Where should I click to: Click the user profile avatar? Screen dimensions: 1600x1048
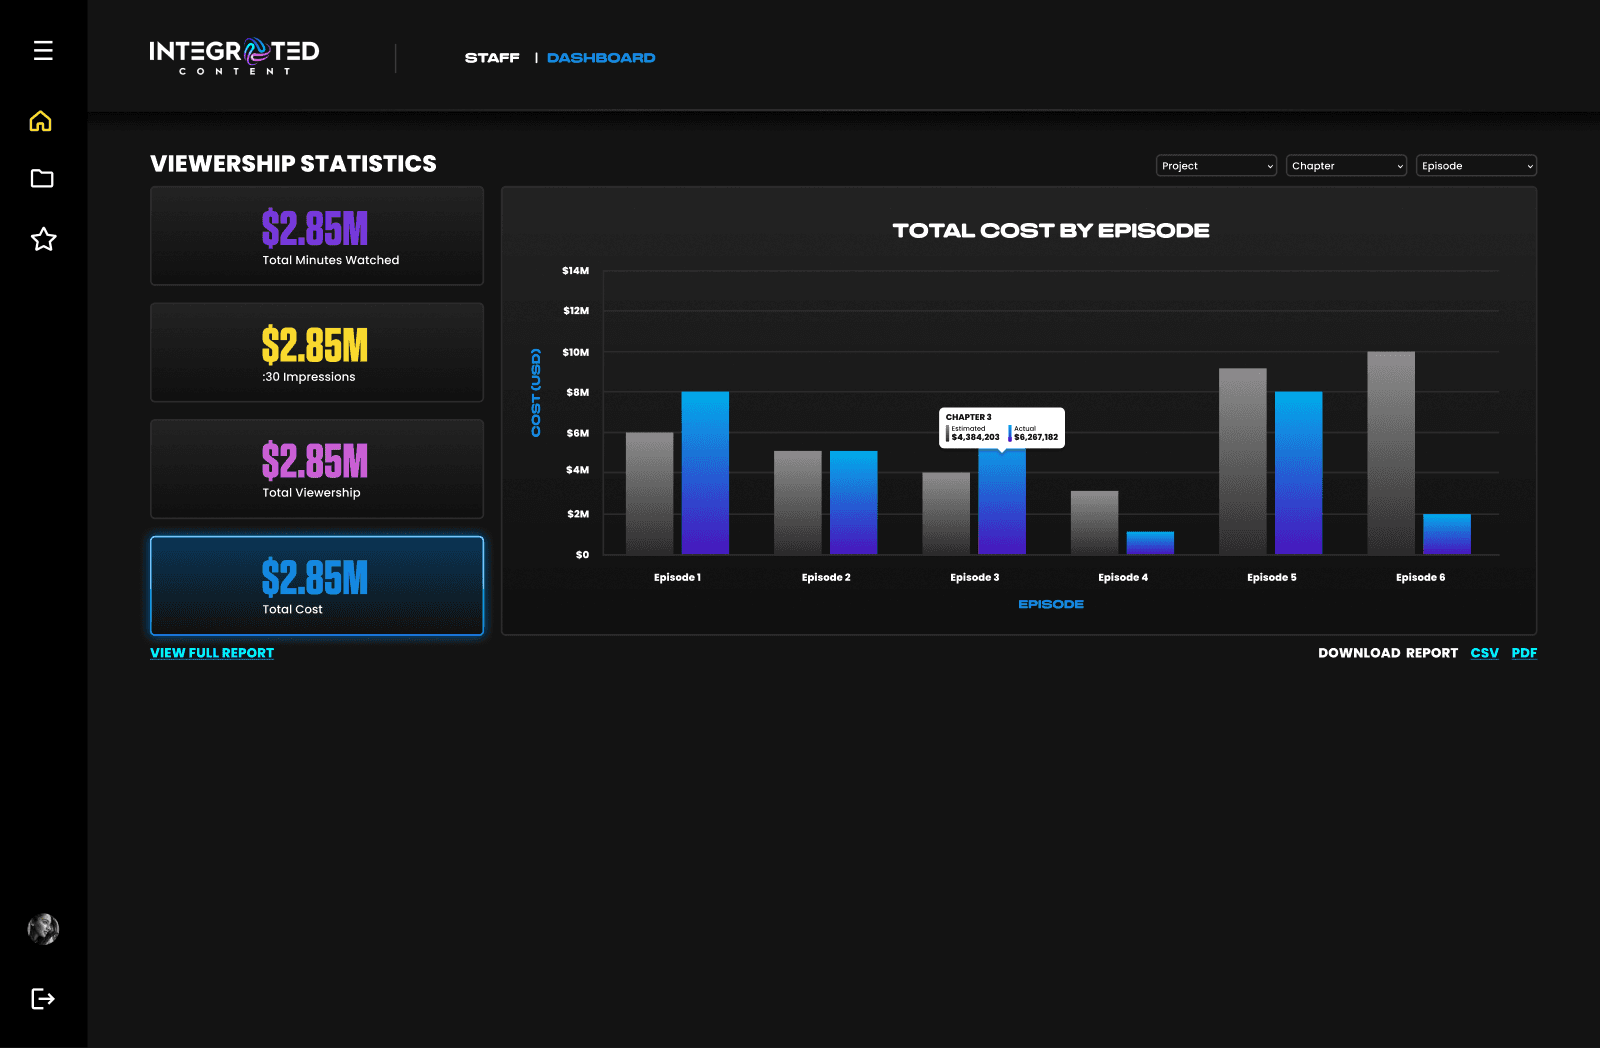tap(43, 929)
